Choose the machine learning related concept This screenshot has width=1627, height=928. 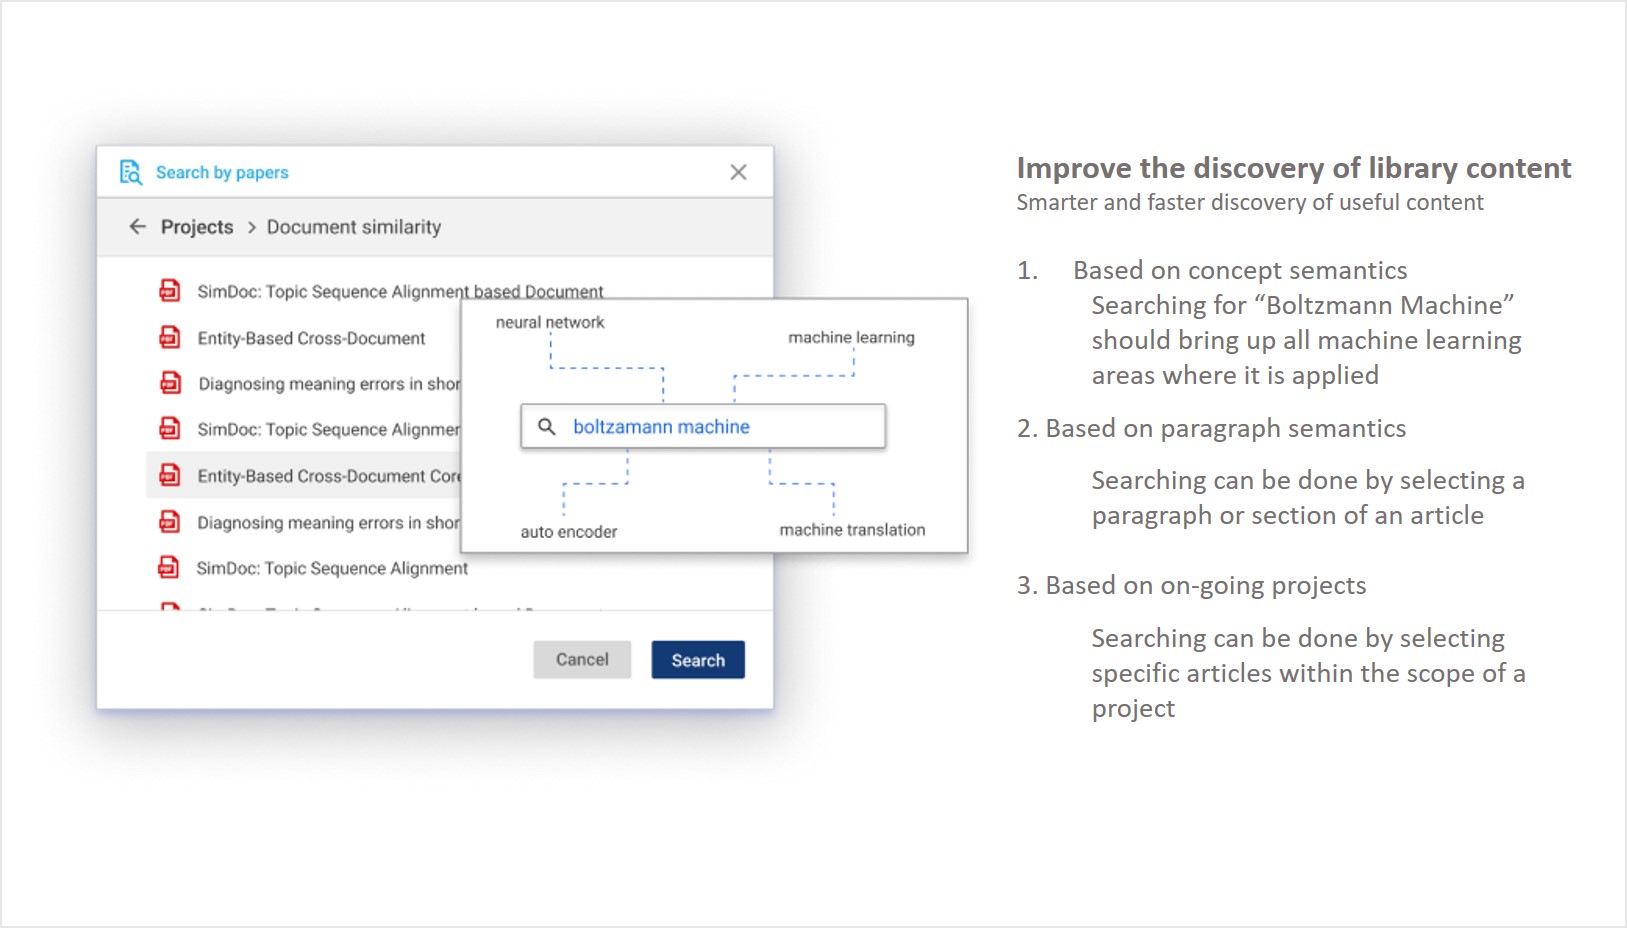851,337
